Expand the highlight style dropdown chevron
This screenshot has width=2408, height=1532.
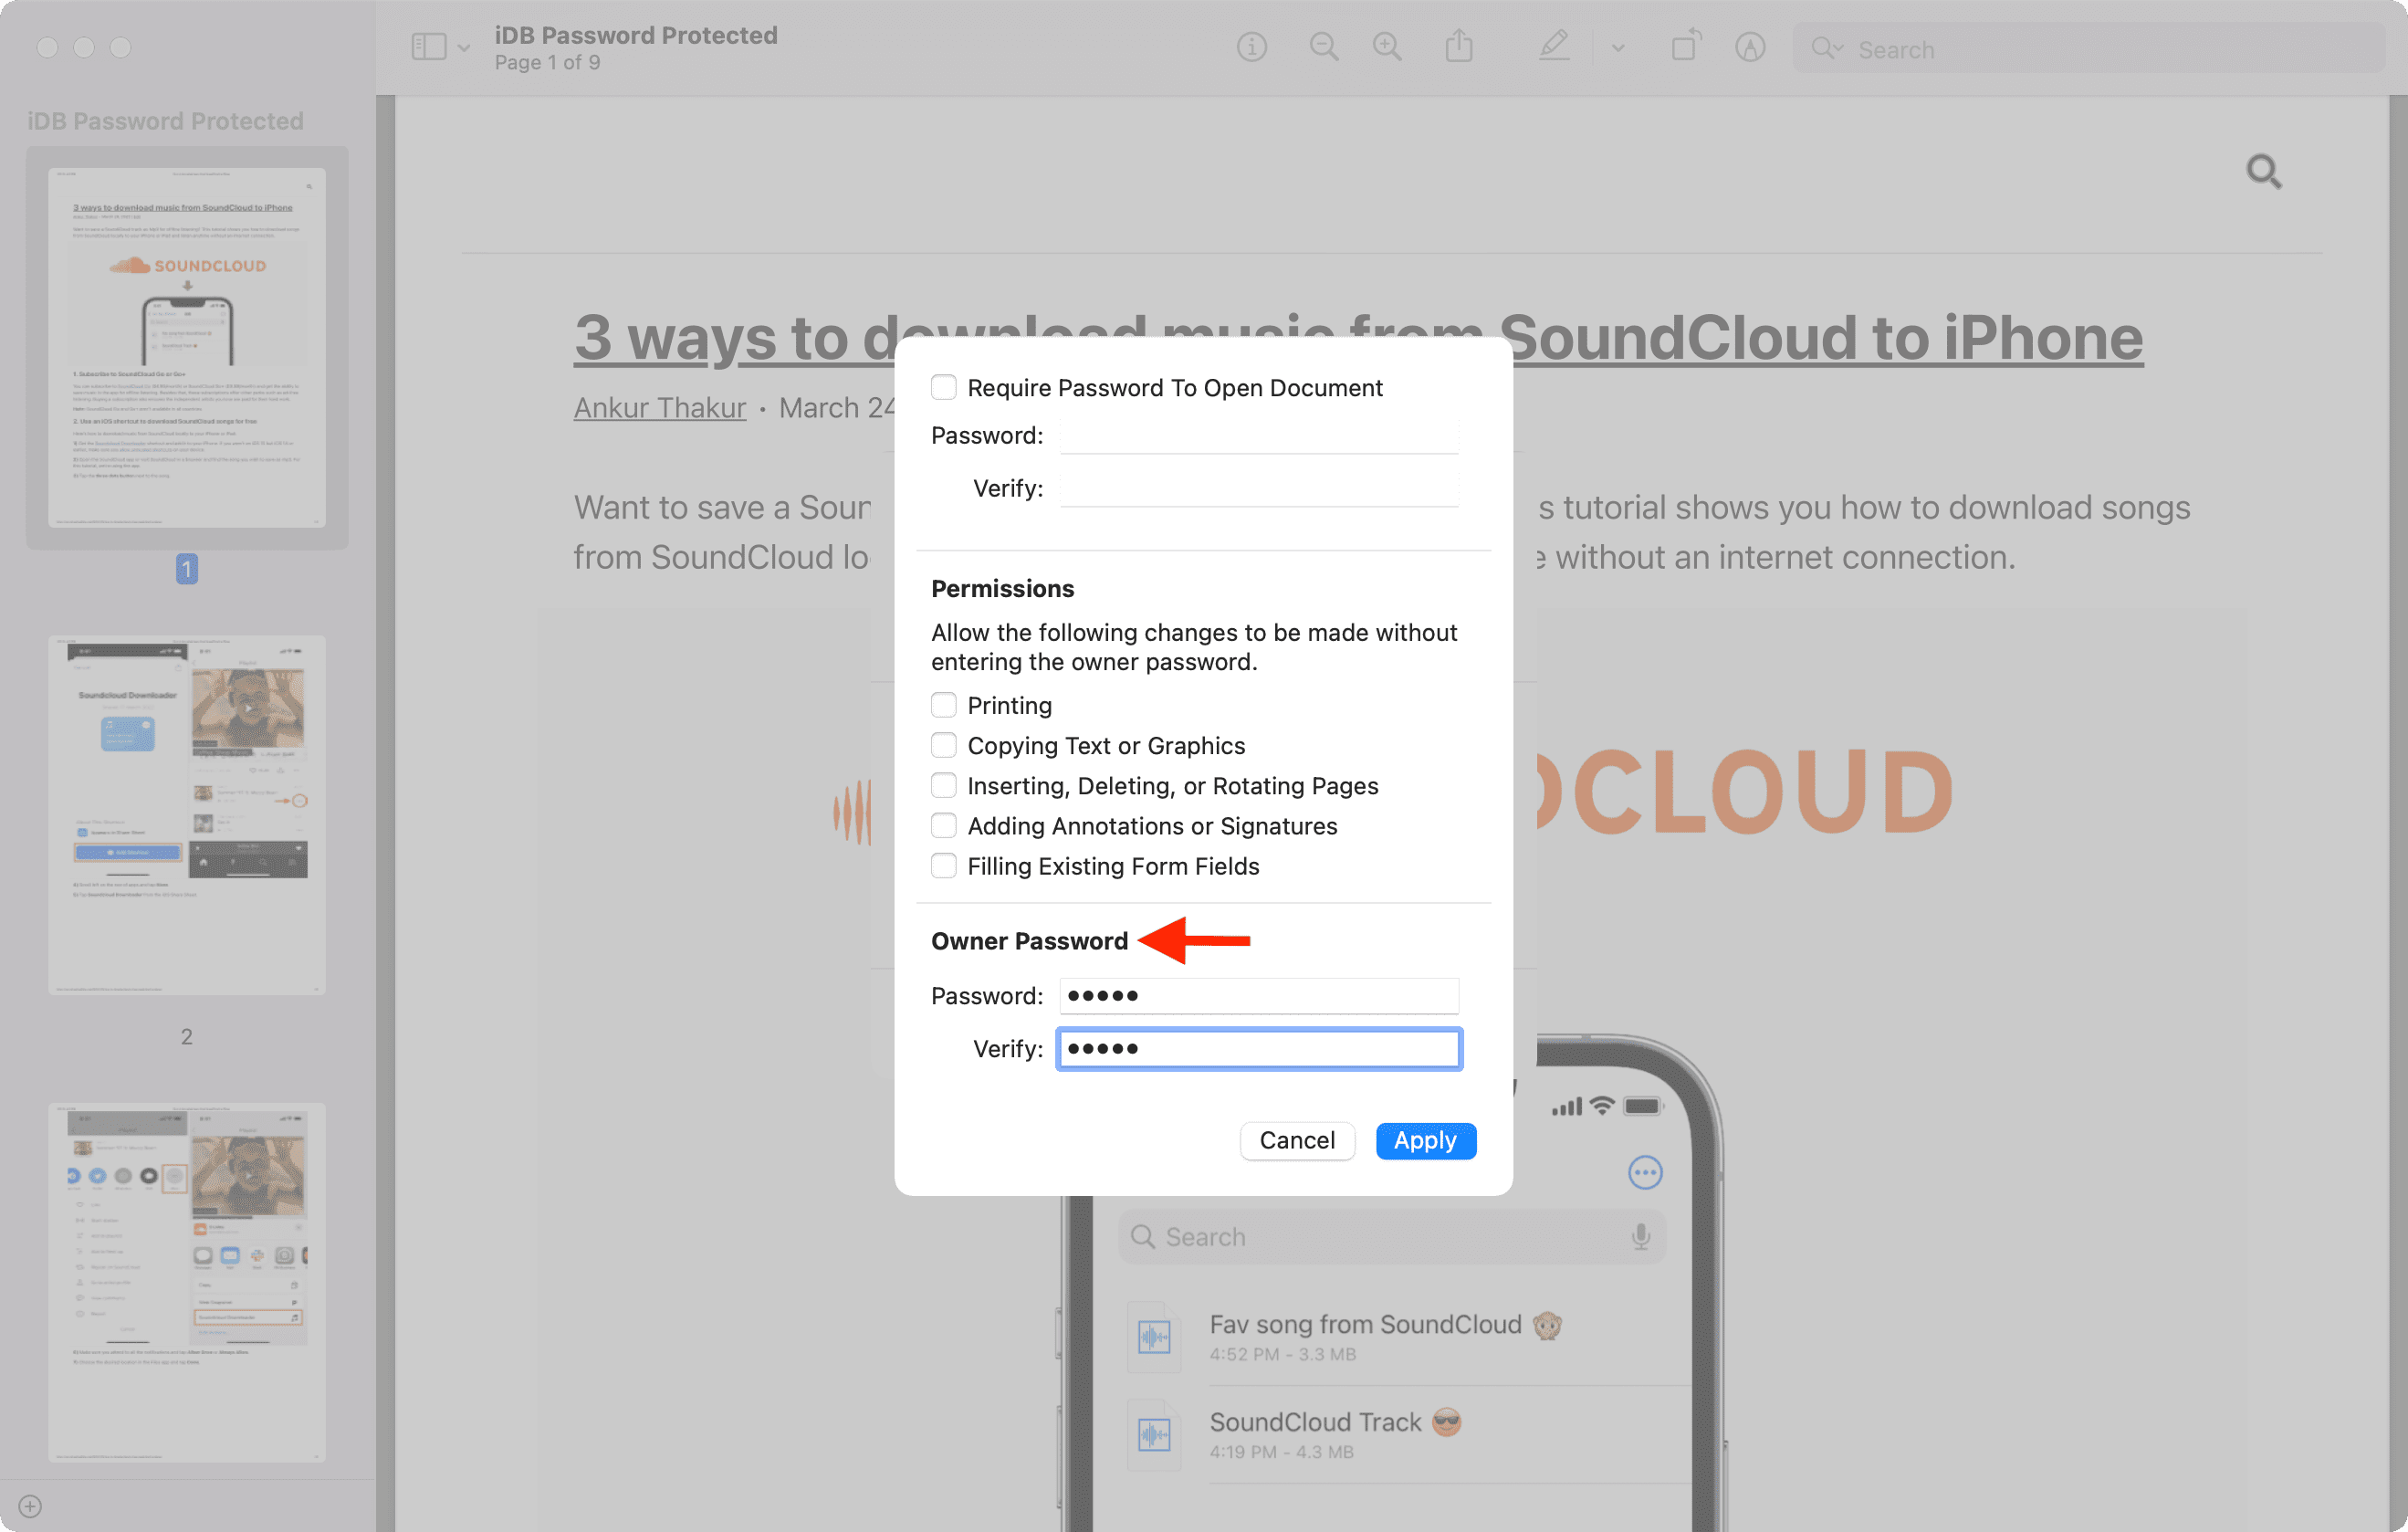coord(1618,48)
